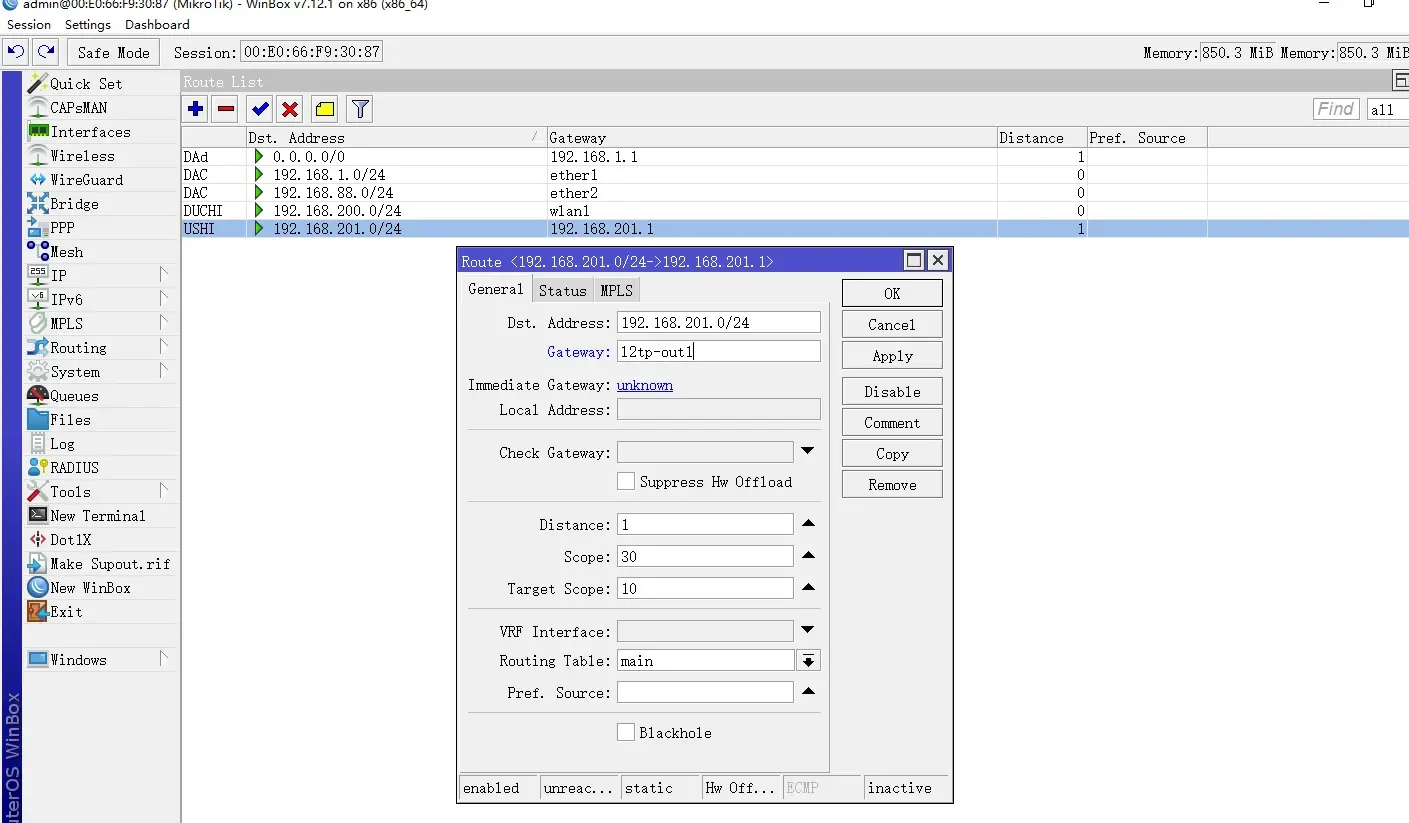This screenshot has width=1409, height=823.
Task: Expand the Tools submenu
Action: (x=163, y=491)
